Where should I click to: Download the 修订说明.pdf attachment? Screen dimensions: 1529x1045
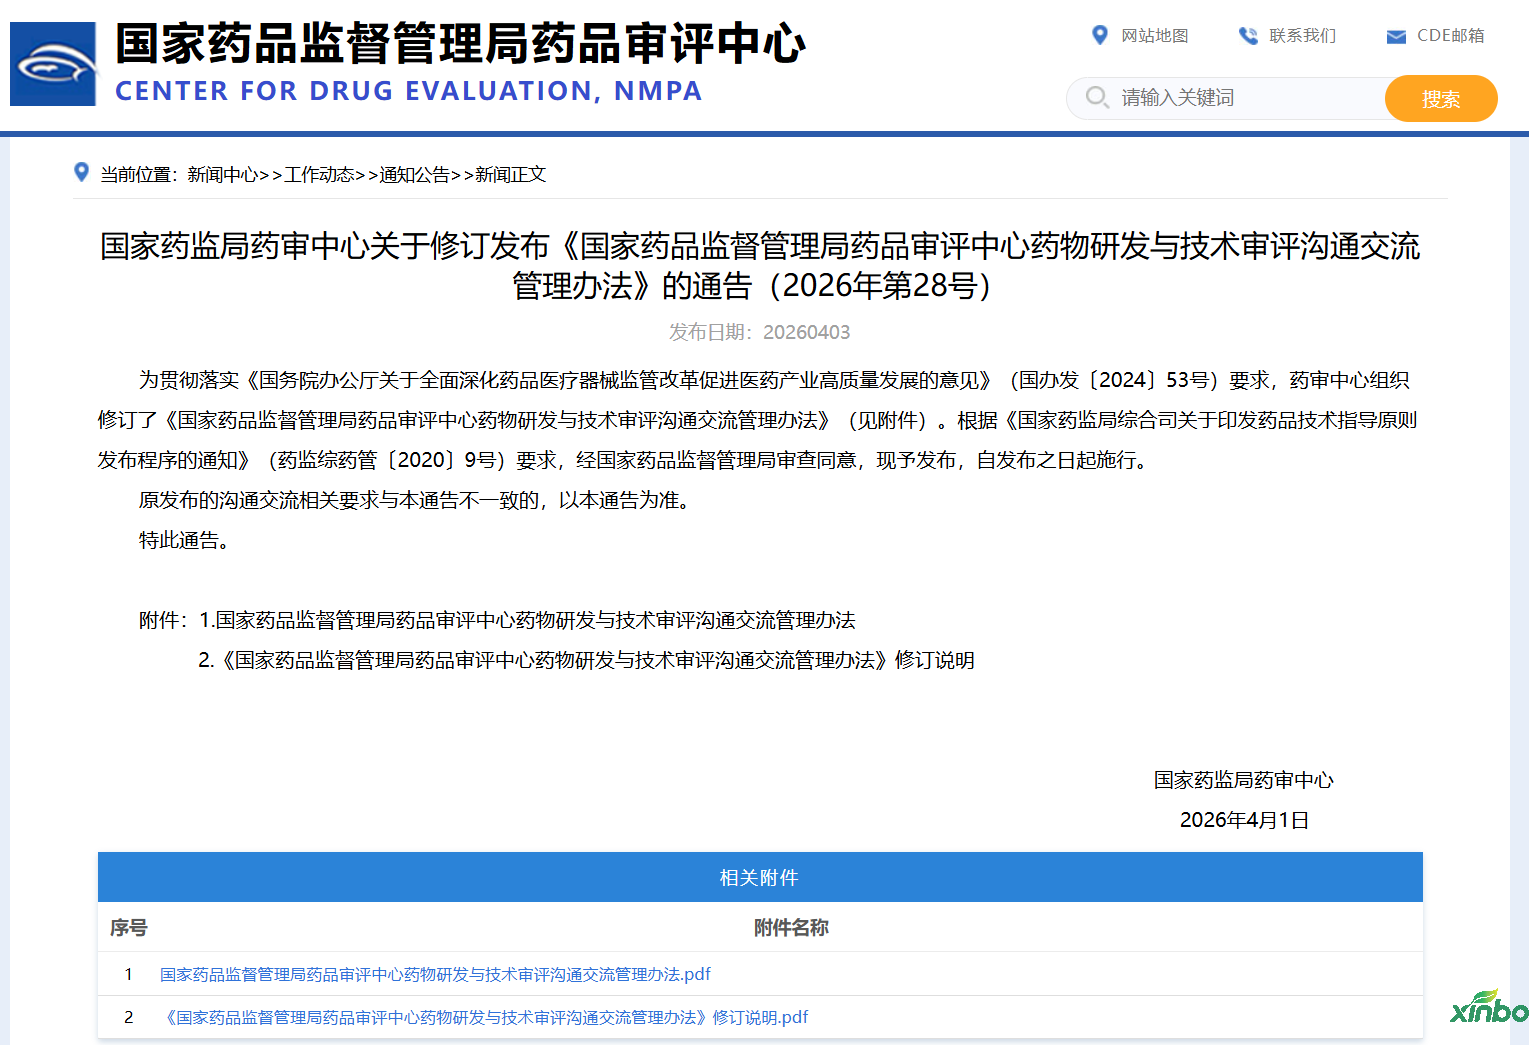485,1017
